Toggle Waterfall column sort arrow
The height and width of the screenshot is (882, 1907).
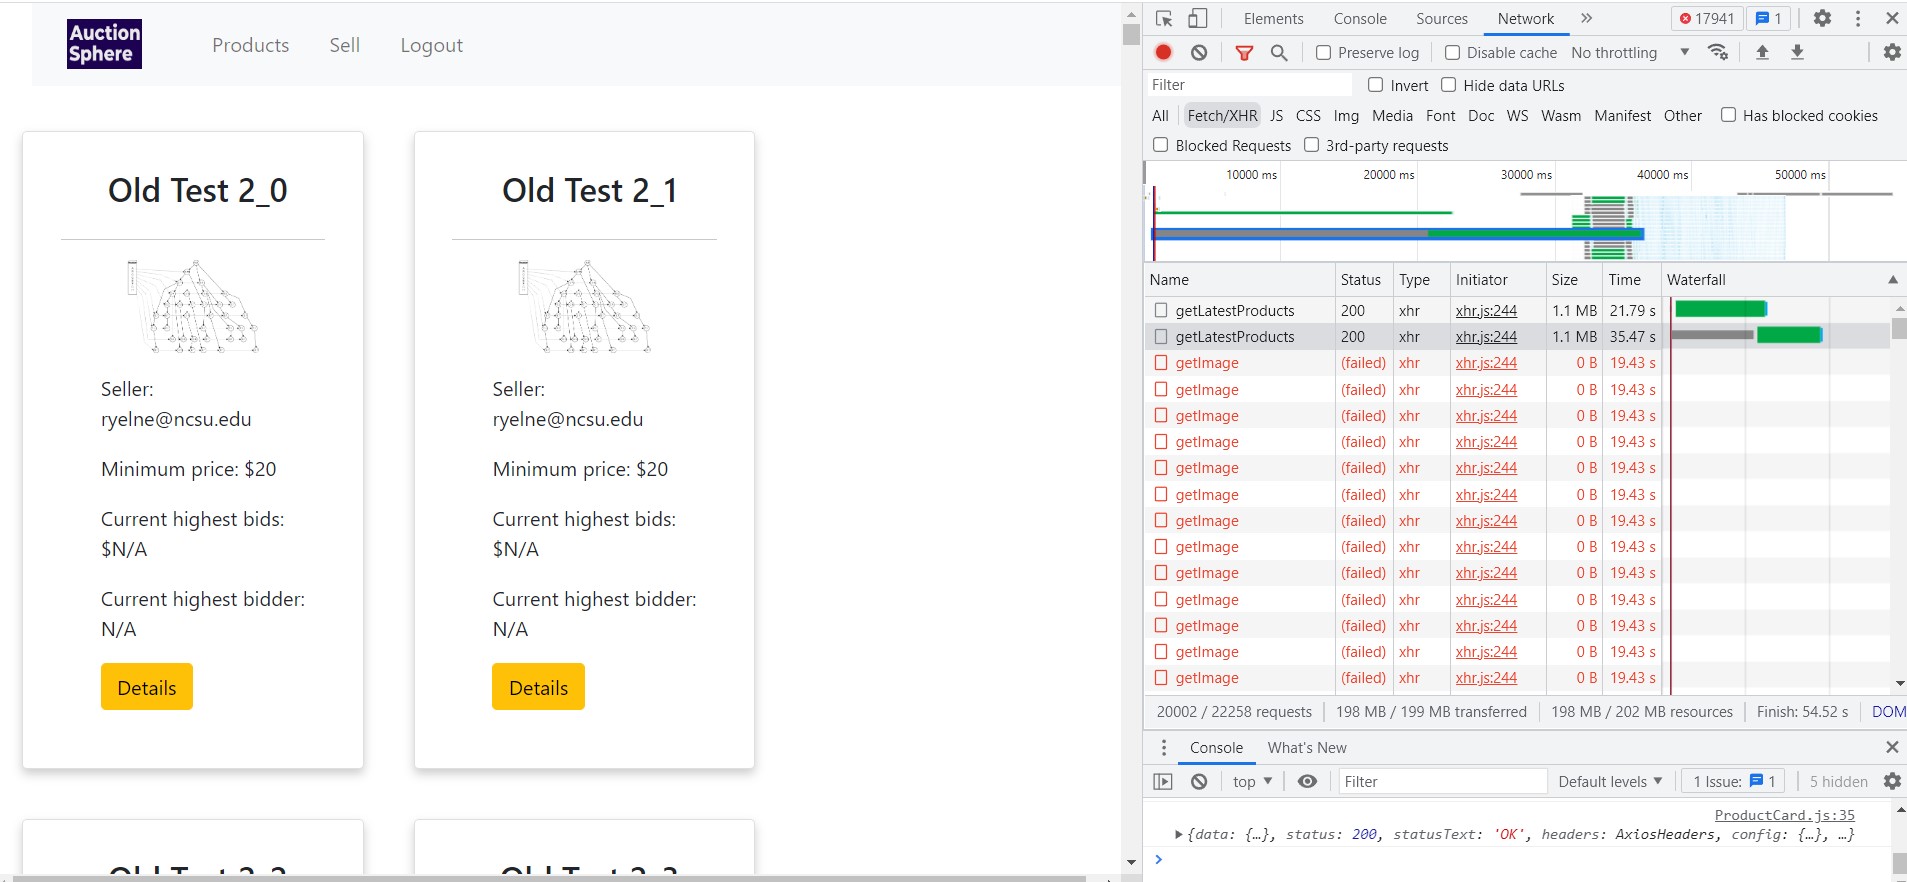click(1893, 280)
